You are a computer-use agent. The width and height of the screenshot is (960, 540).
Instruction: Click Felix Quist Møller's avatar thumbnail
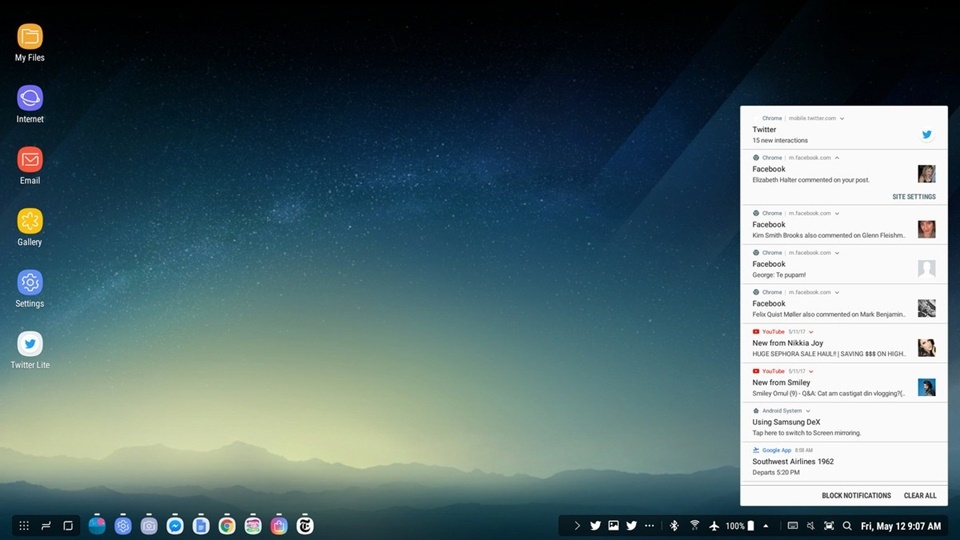click(926, 308)
